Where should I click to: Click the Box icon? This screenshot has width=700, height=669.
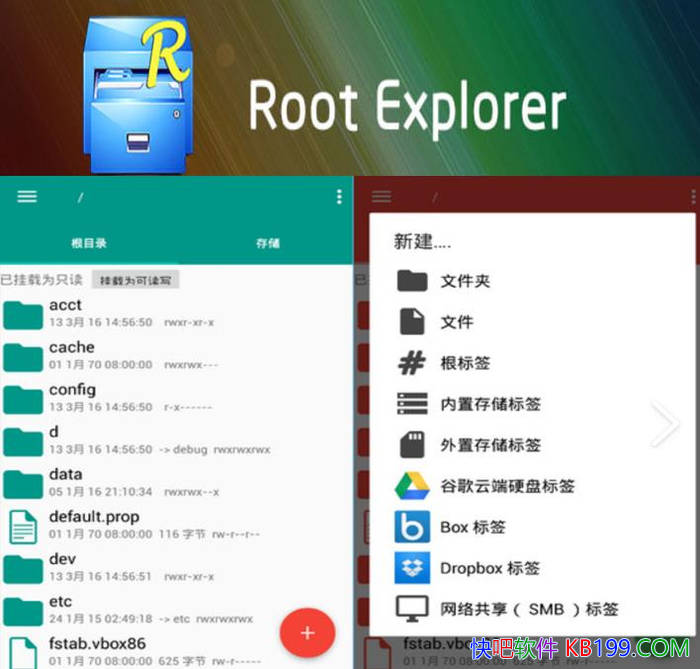(412, 527)
